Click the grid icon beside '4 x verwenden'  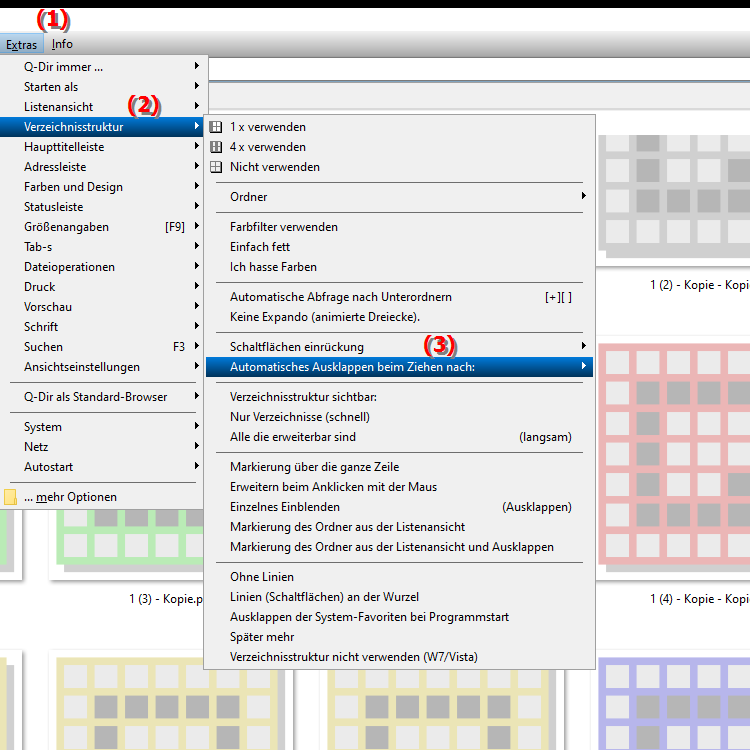tap(216, 147)
